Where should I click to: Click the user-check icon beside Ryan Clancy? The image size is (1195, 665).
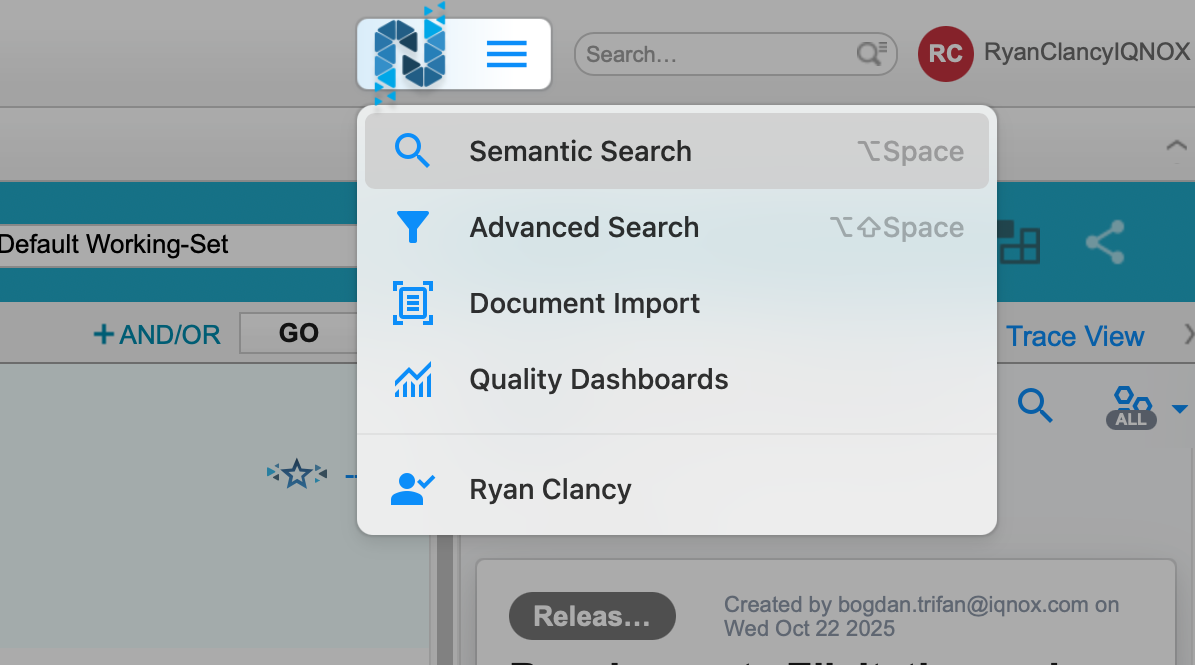click(x=412, y=489)
